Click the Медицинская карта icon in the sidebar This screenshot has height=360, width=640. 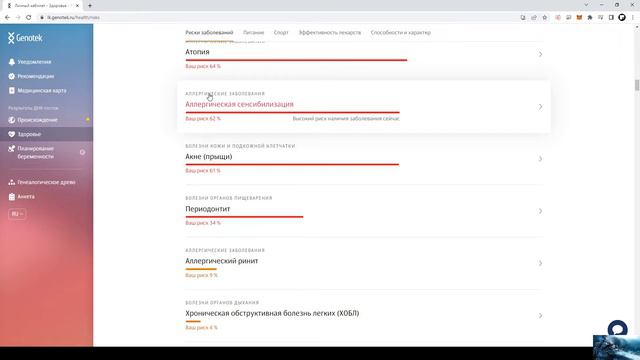coord(11,91)
